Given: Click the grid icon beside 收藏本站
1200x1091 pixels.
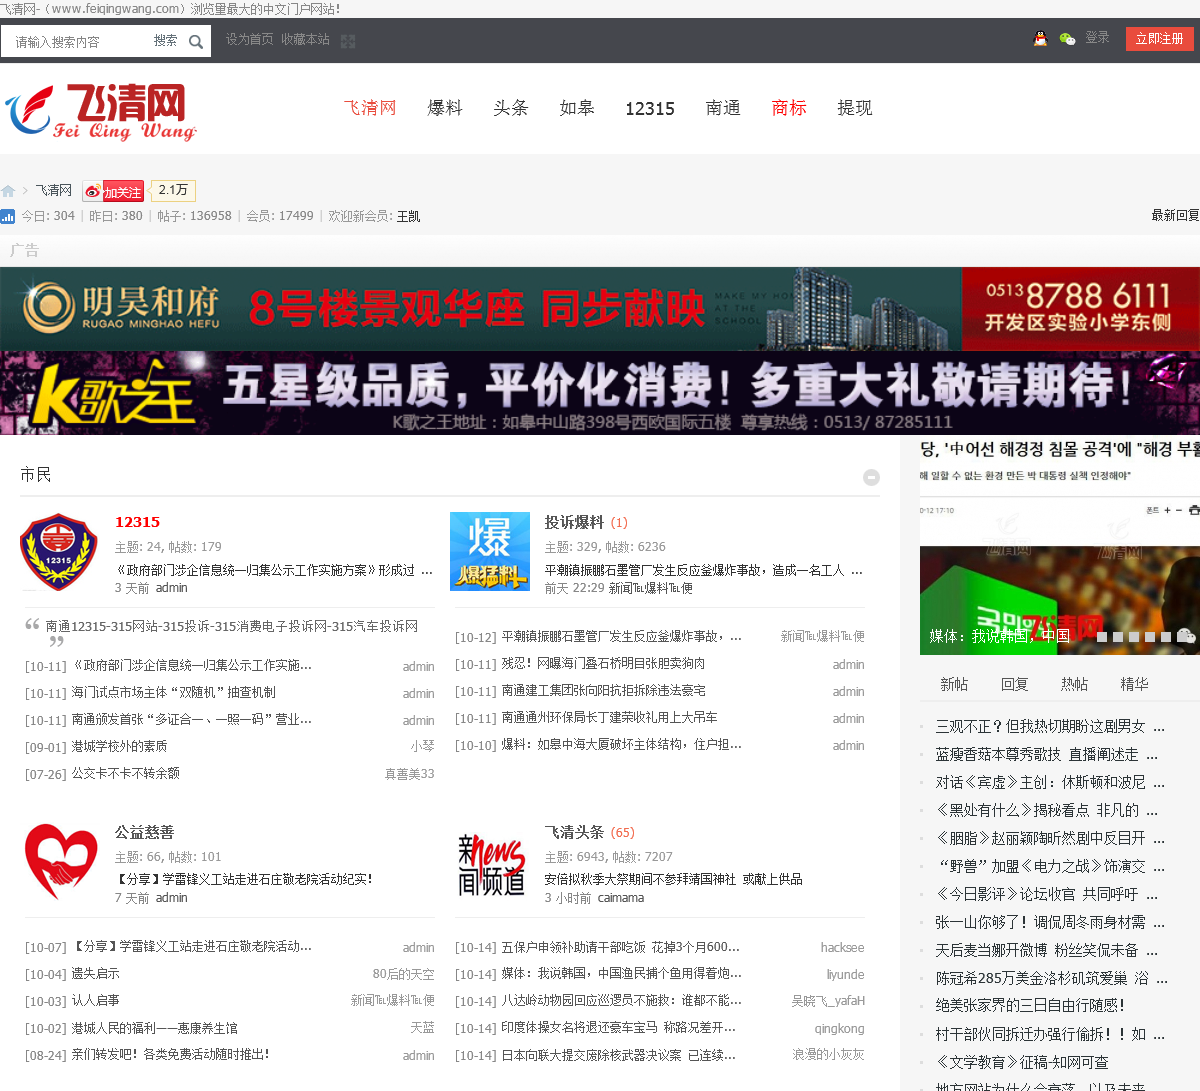Looking at the screenshot, I should pyautogui.click(x=348, y=41).
